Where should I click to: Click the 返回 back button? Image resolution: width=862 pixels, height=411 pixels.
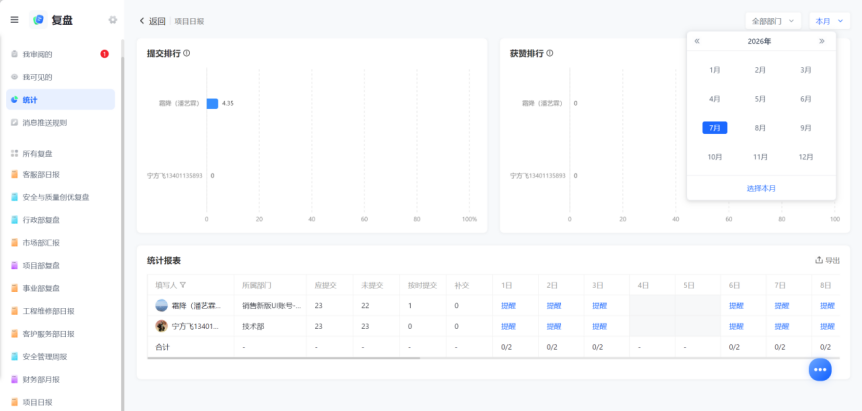coord(152,21)
